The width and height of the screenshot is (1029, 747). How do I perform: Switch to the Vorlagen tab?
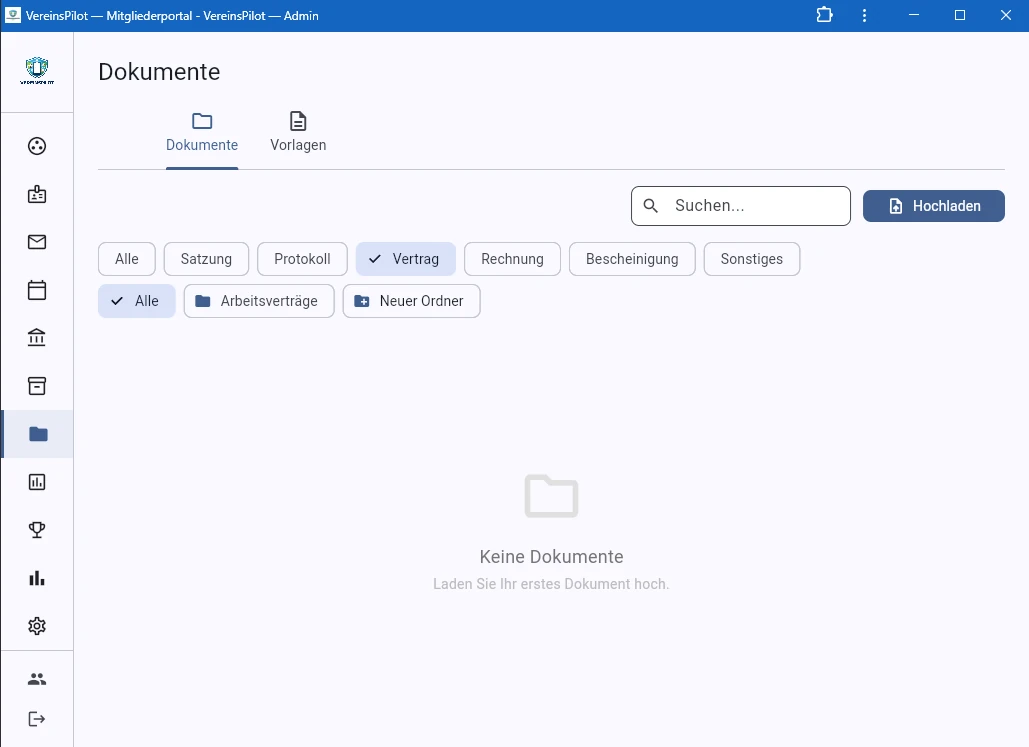click(x=298, y=132)
